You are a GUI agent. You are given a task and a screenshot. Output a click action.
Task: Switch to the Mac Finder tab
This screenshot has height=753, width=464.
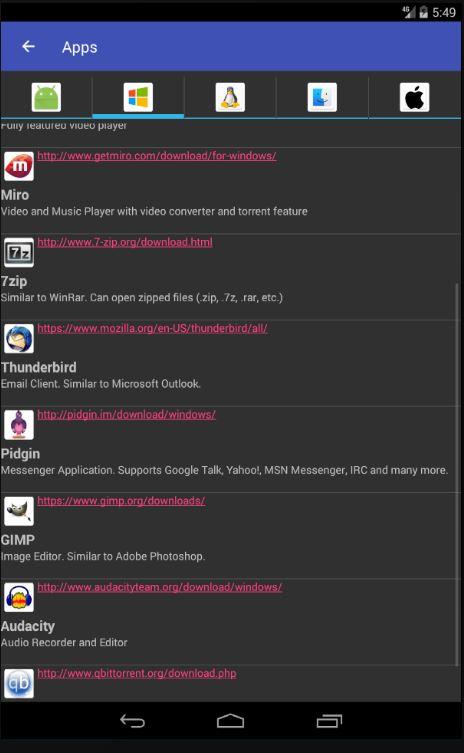tap(322, 97)
